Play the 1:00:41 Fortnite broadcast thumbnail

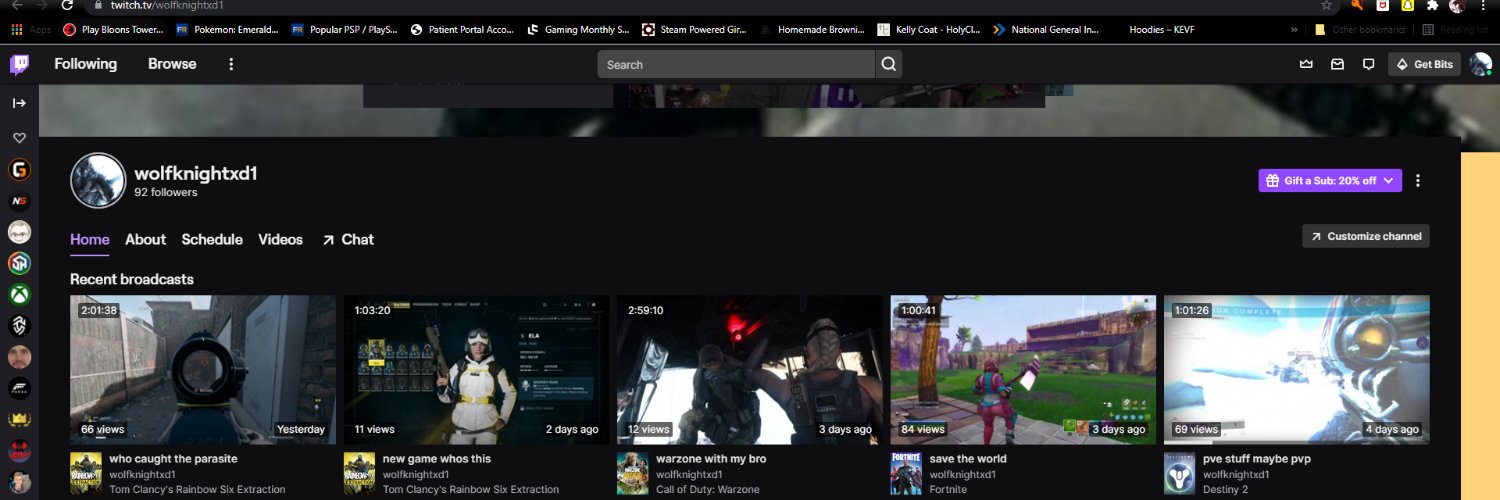point(1023,369)
